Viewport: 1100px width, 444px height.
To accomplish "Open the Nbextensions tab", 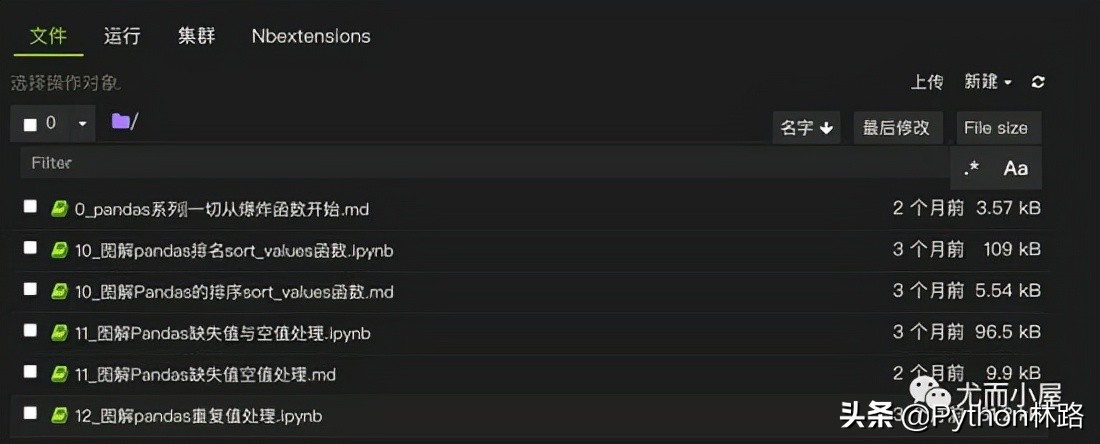I will [x=311, y=36].
